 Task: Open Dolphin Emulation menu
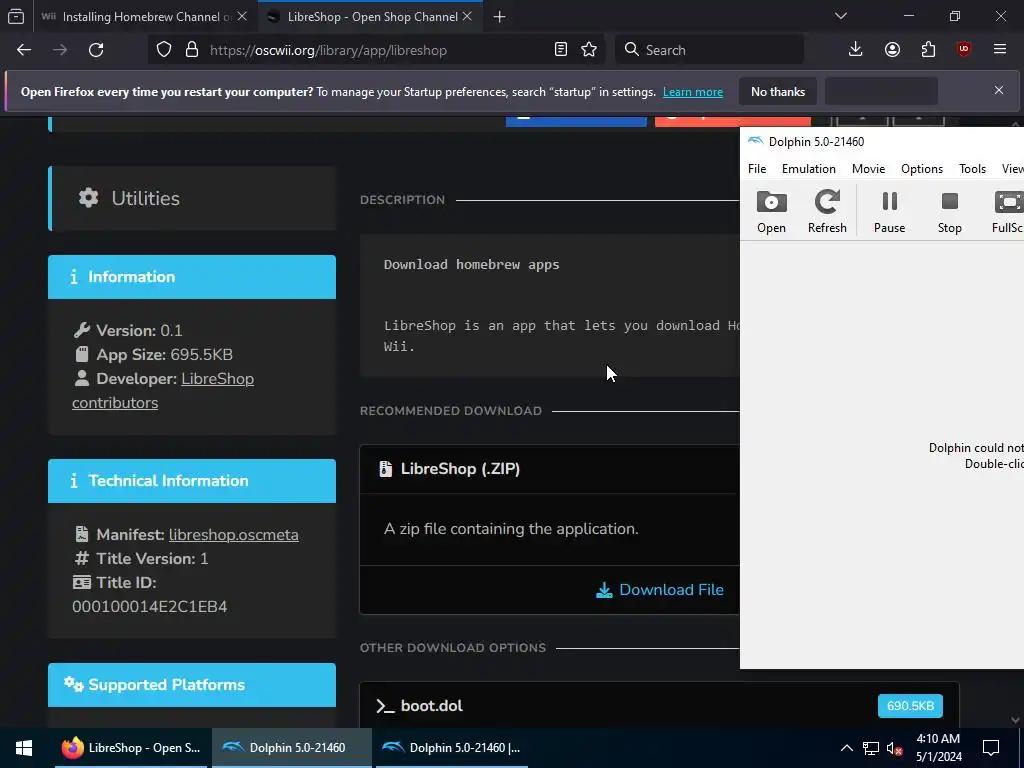pyautogui.click(x=808, y=168)
